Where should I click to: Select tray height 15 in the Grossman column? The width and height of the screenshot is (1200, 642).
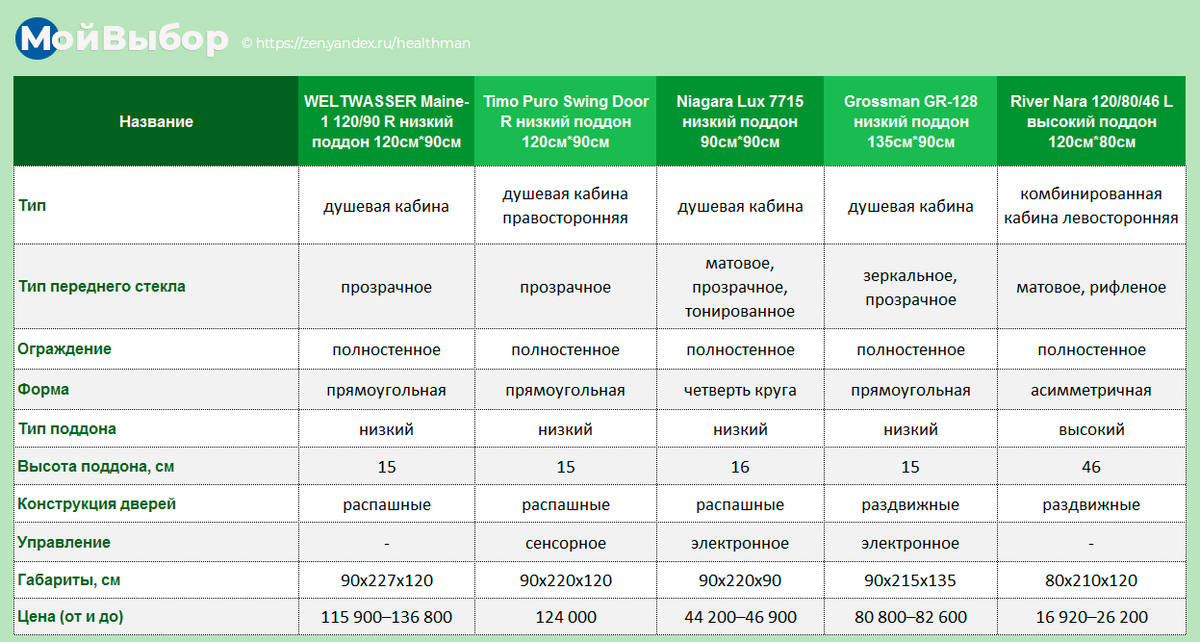pyautogui.click(x=910, y=467)
